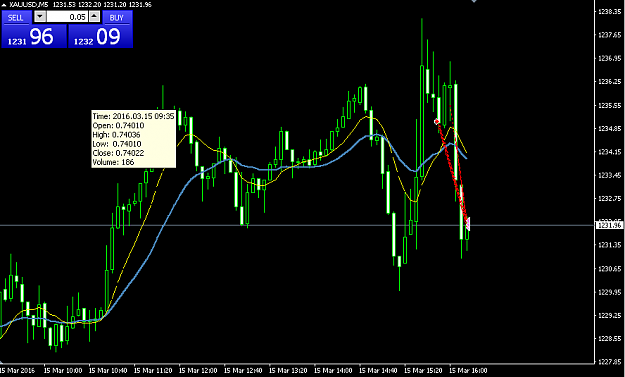The width and height of the screenshot is (625, 377).
Task: Click the 1234.85 price scale label
Action: click(609, 128)
